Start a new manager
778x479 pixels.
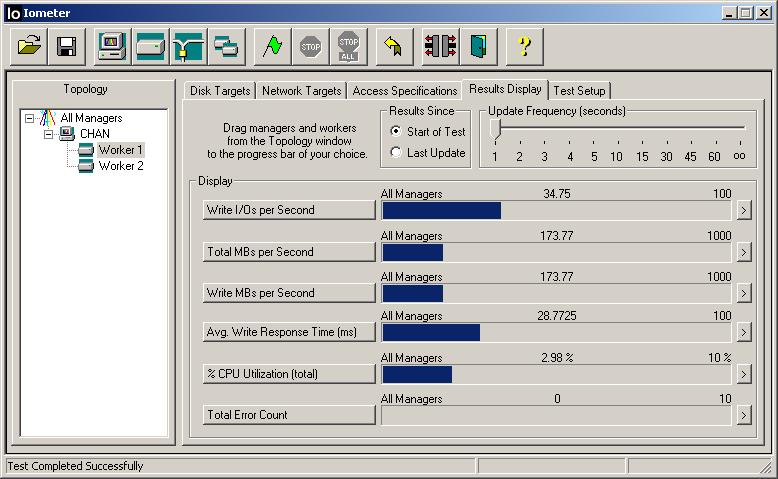tap(113, 47)
